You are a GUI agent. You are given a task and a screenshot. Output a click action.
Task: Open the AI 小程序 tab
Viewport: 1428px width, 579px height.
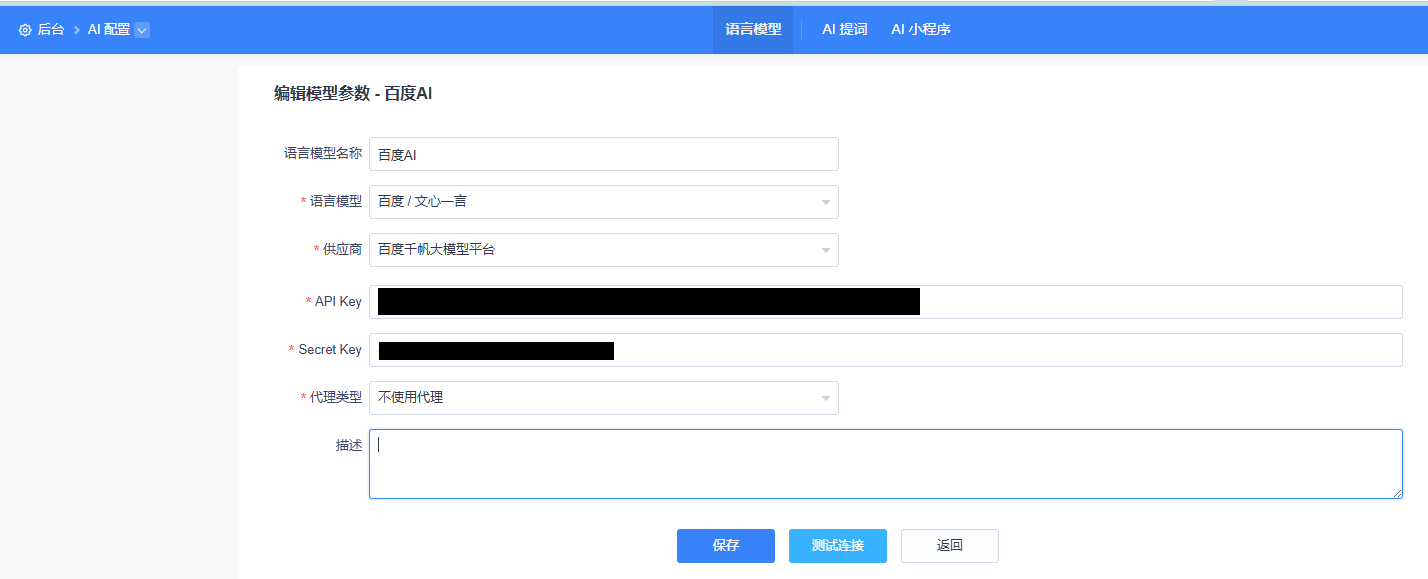click(920, 30)
